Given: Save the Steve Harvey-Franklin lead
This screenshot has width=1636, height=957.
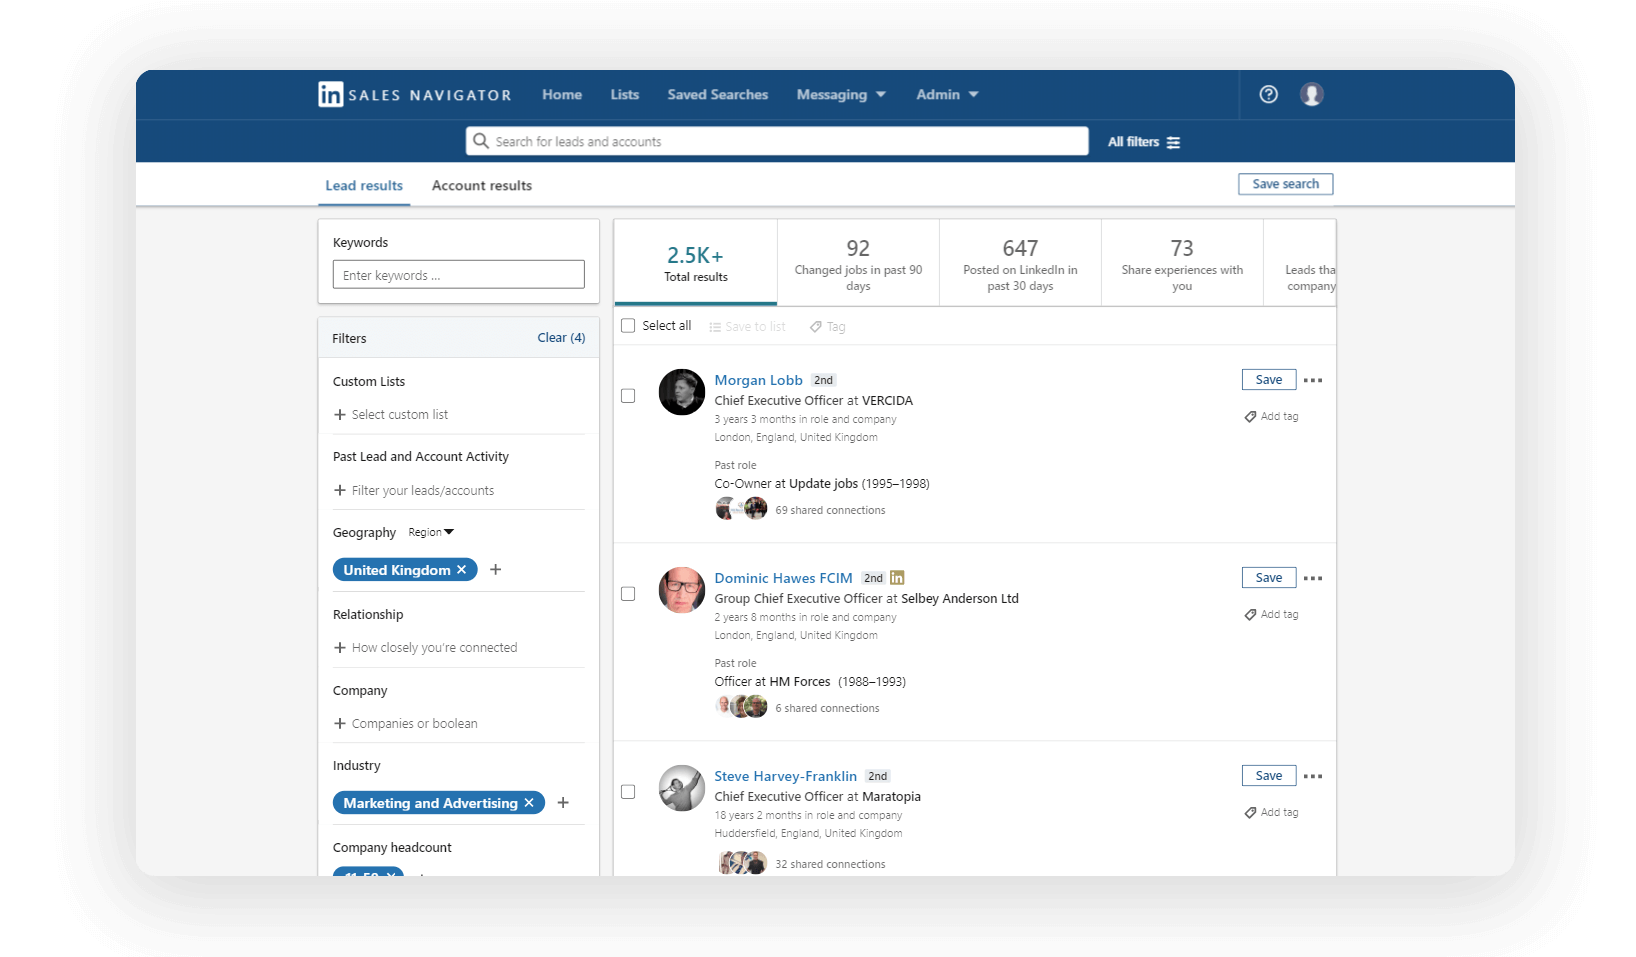Looking at the screenshot, I should pyautogui.click(x=1269, y=776).
